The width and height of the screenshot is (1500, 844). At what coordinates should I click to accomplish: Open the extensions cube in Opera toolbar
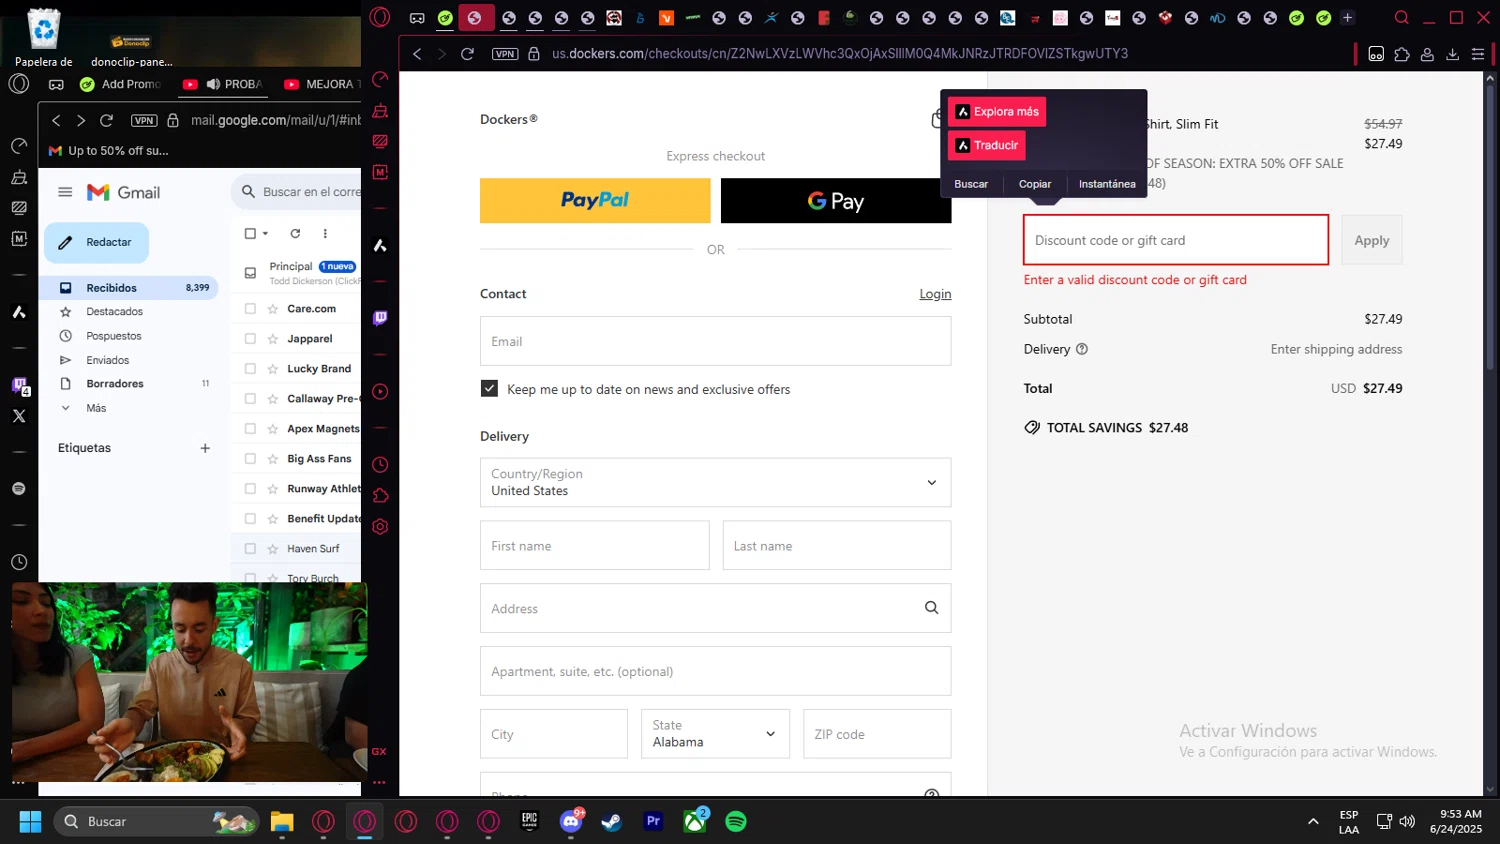click(x=1402, y=54)
